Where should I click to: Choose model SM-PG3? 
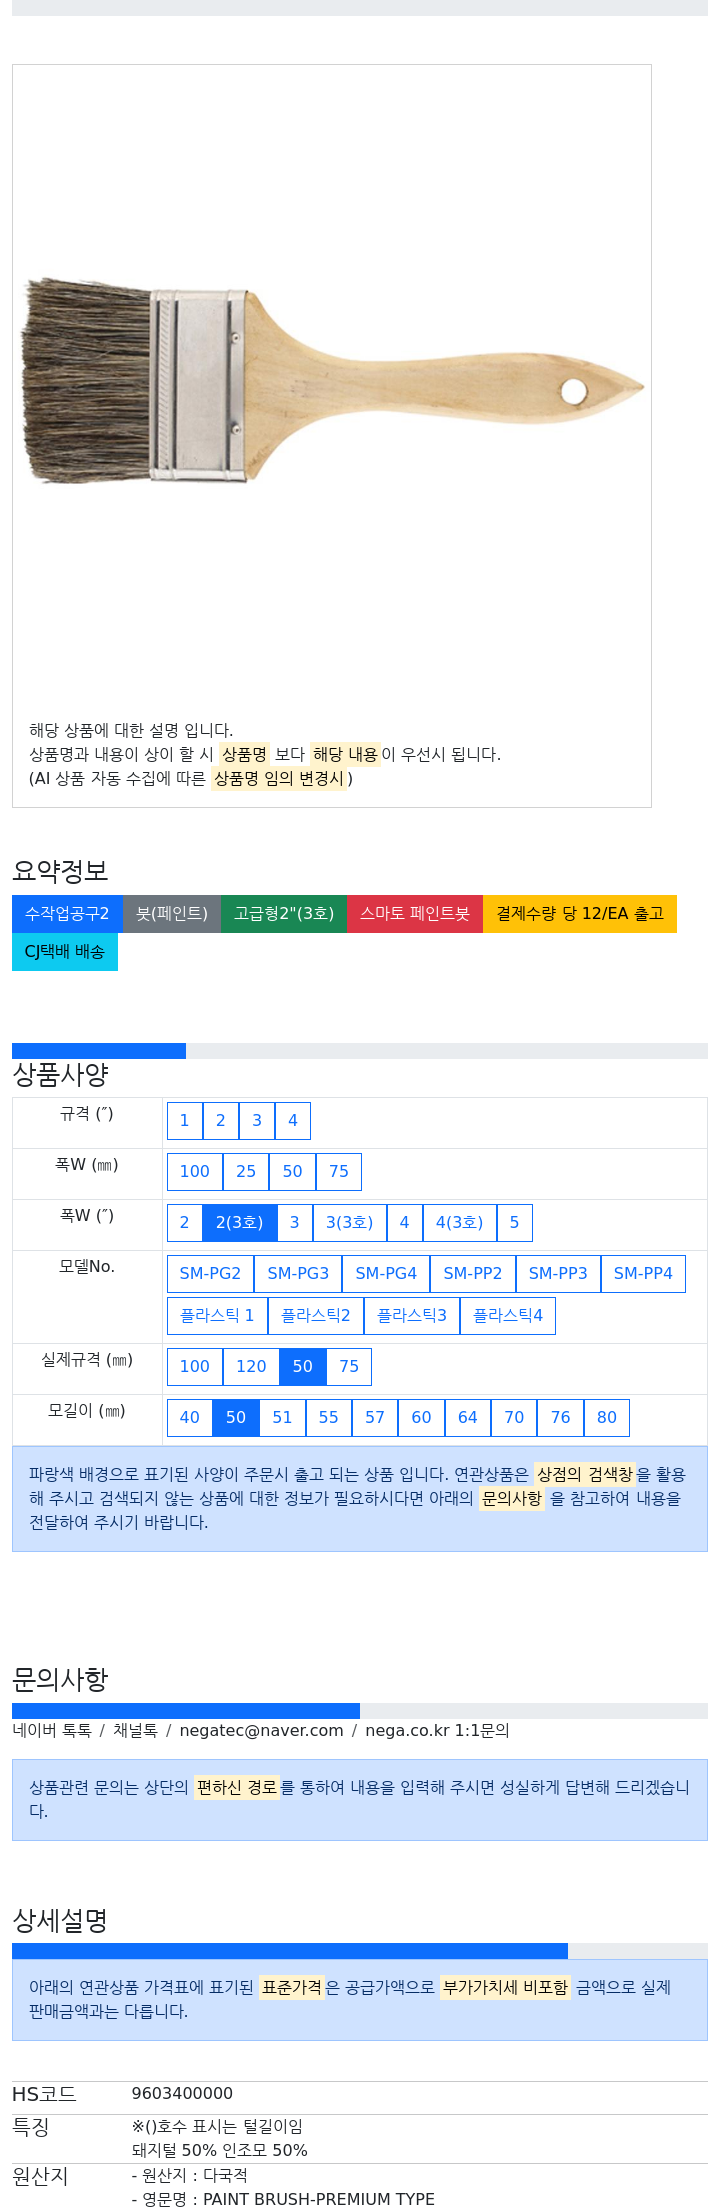pyautogui.click(x=298, y=1273)
